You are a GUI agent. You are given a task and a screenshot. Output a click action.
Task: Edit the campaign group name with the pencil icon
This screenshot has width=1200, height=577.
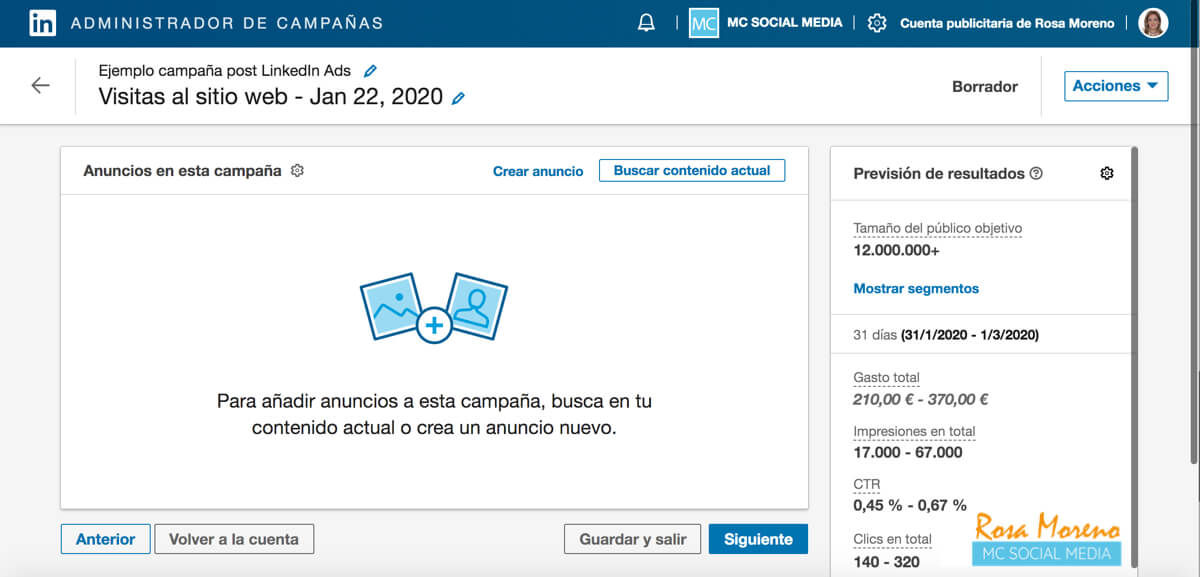369,70
